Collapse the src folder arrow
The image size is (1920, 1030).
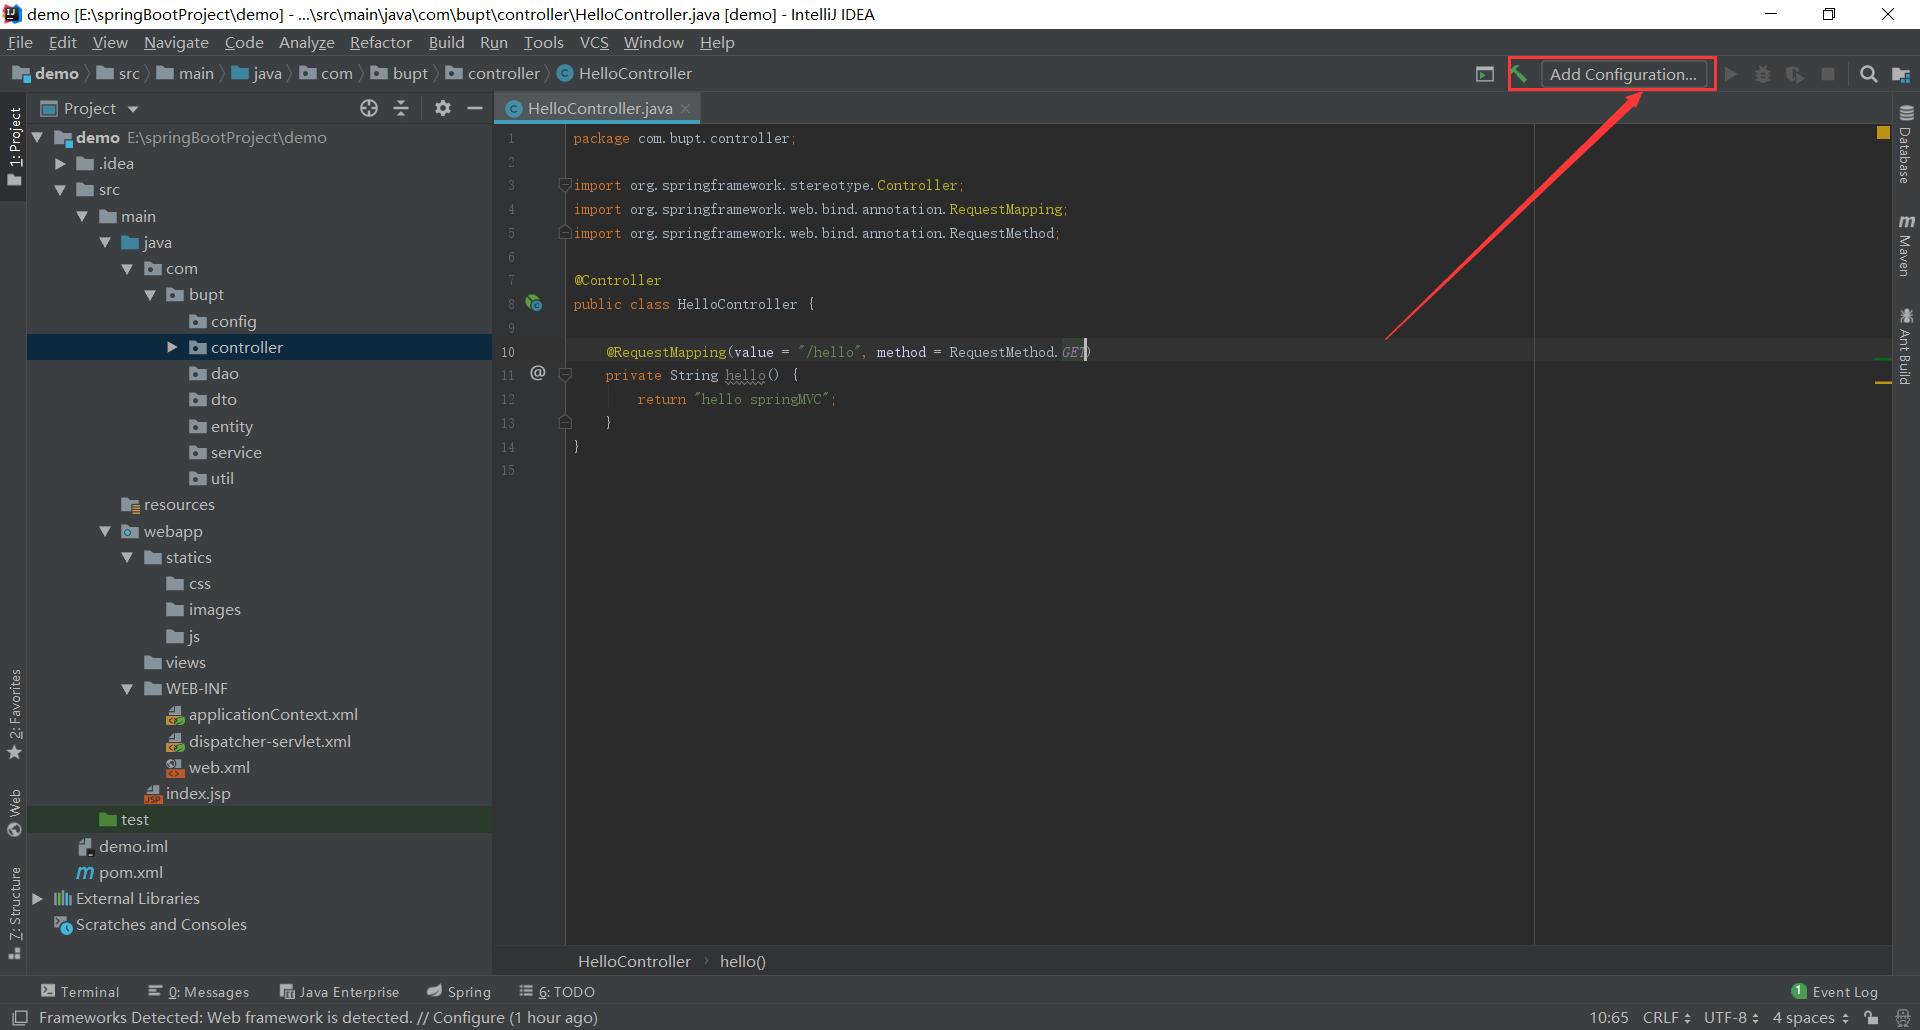[x=60, y=190]
